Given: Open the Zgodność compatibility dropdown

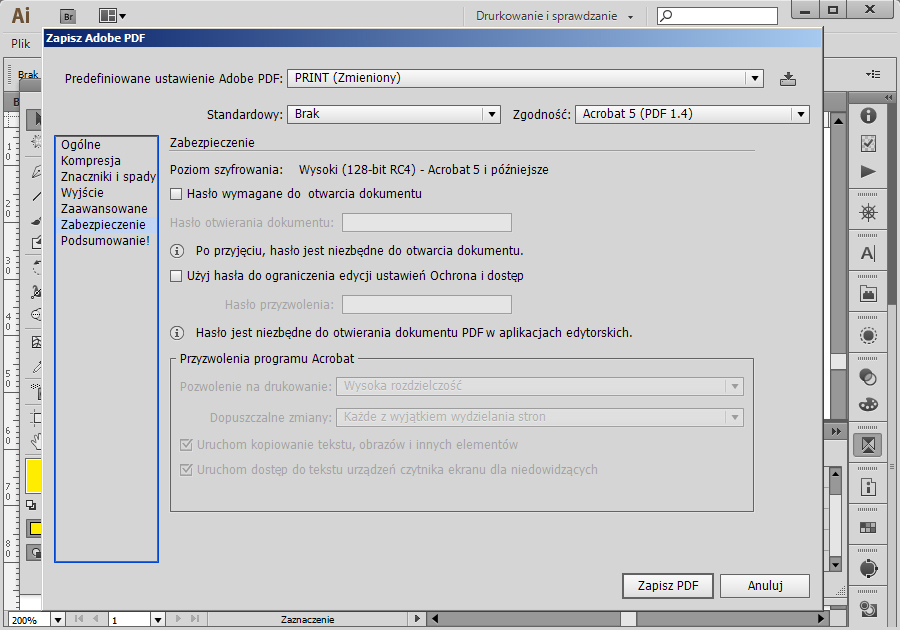Looking at the screenshot, I should click(692, 114).
